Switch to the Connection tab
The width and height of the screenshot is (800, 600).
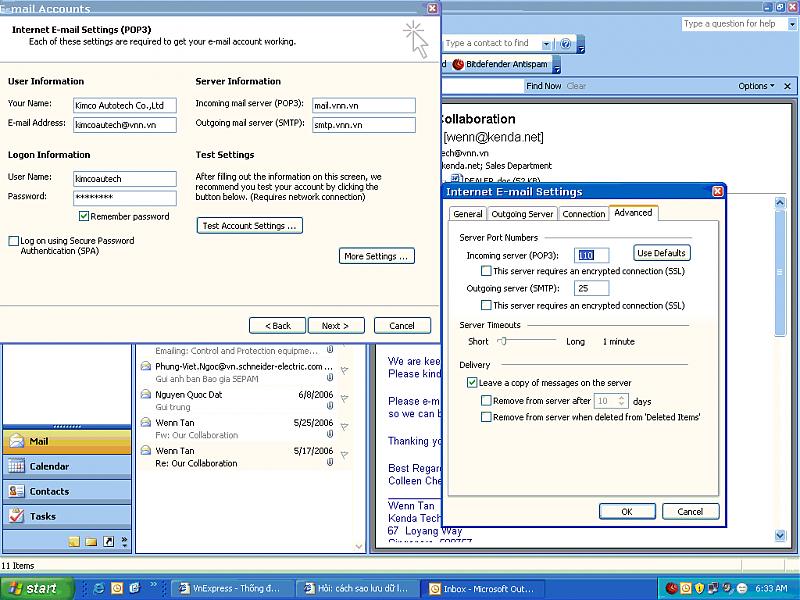click(583, 214)
